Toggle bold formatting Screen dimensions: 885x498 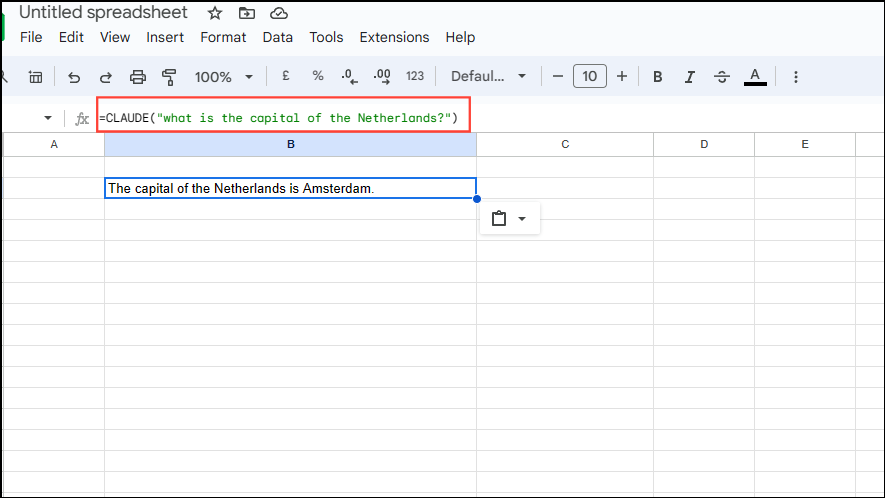(658, 77)
